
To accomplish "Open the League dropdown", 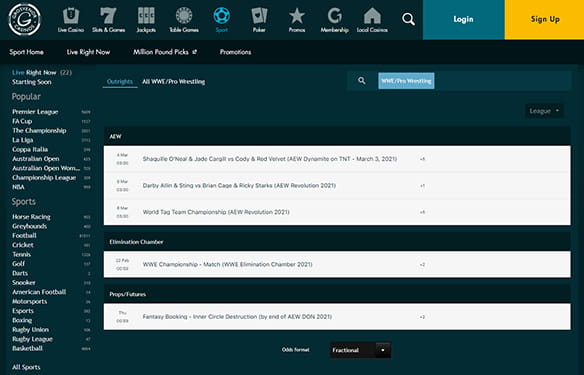I will click(x=544, y=111).
